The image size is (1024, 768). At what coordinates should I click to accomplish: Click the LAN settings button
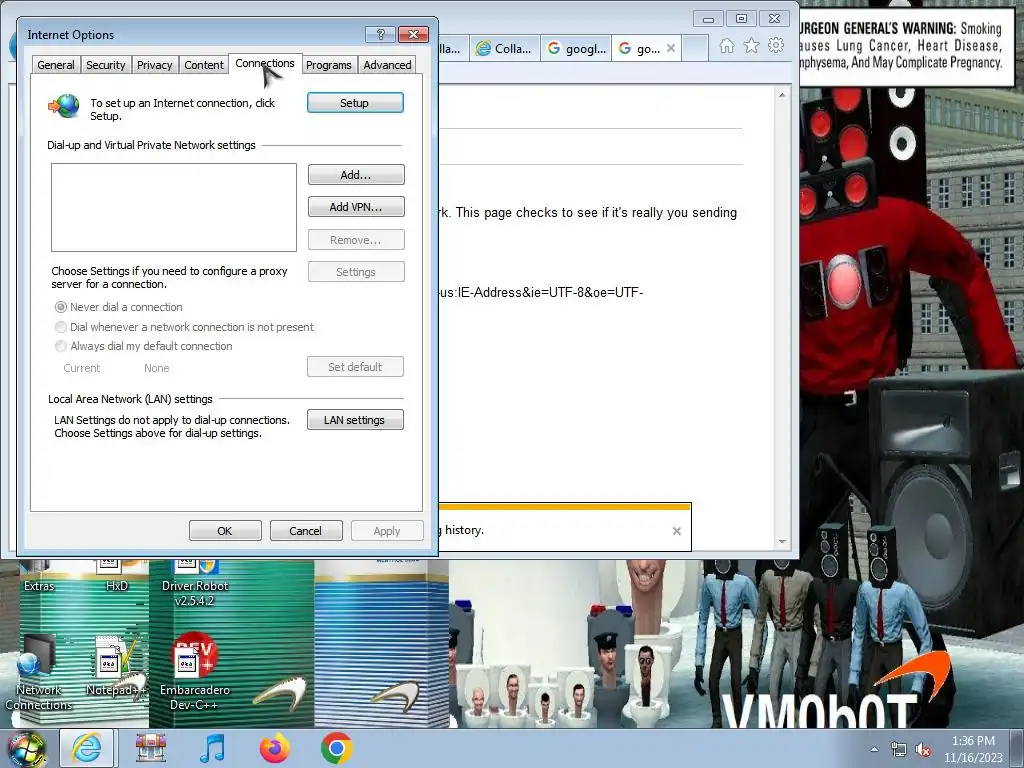[355, 419]
